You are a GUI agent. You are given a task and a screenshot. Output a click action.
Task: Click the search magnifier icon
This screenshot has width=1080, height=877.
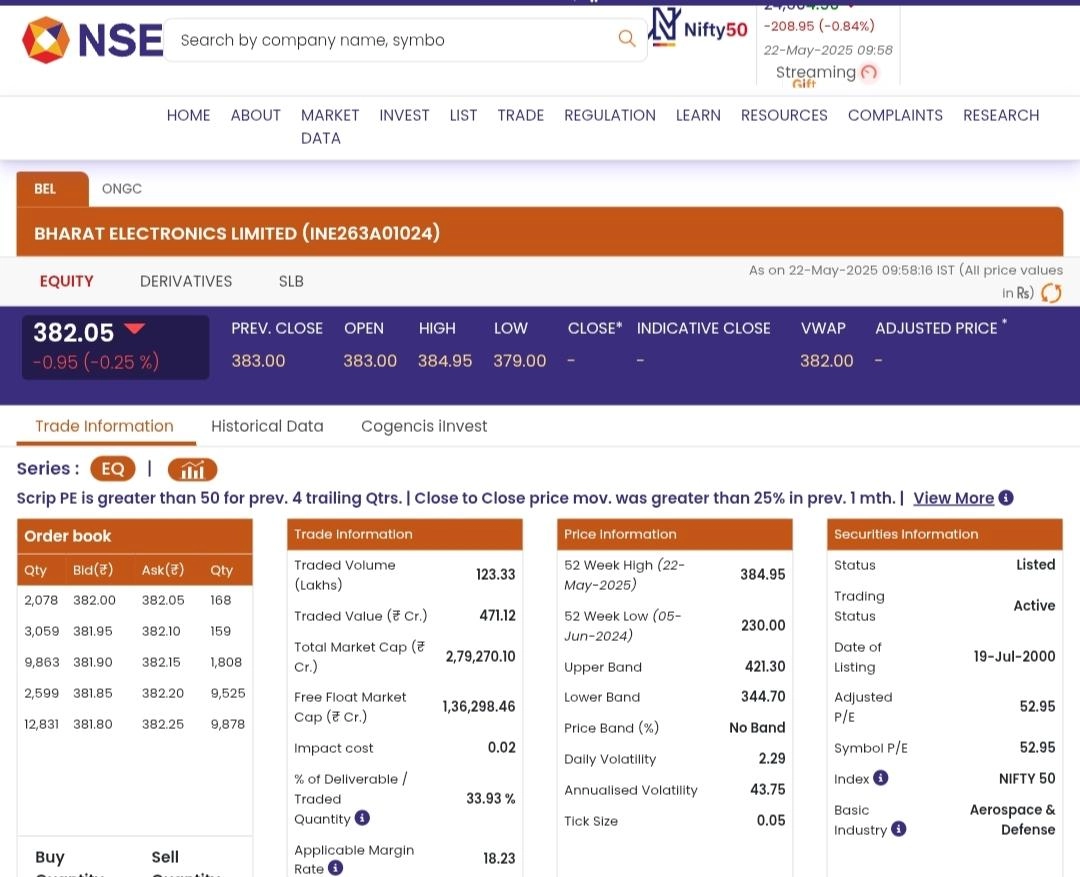[x=627, y=39]
